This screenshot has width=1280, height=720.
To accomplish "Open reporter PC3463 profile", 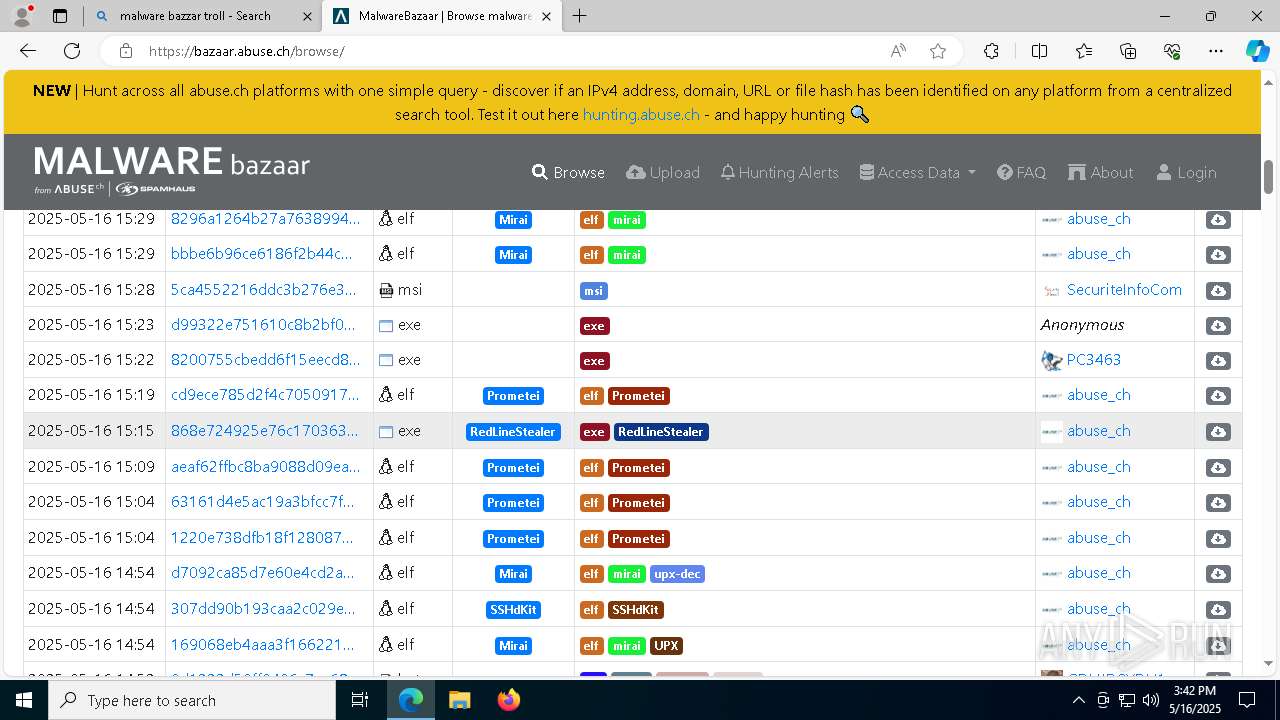I will click(1094, 360).
